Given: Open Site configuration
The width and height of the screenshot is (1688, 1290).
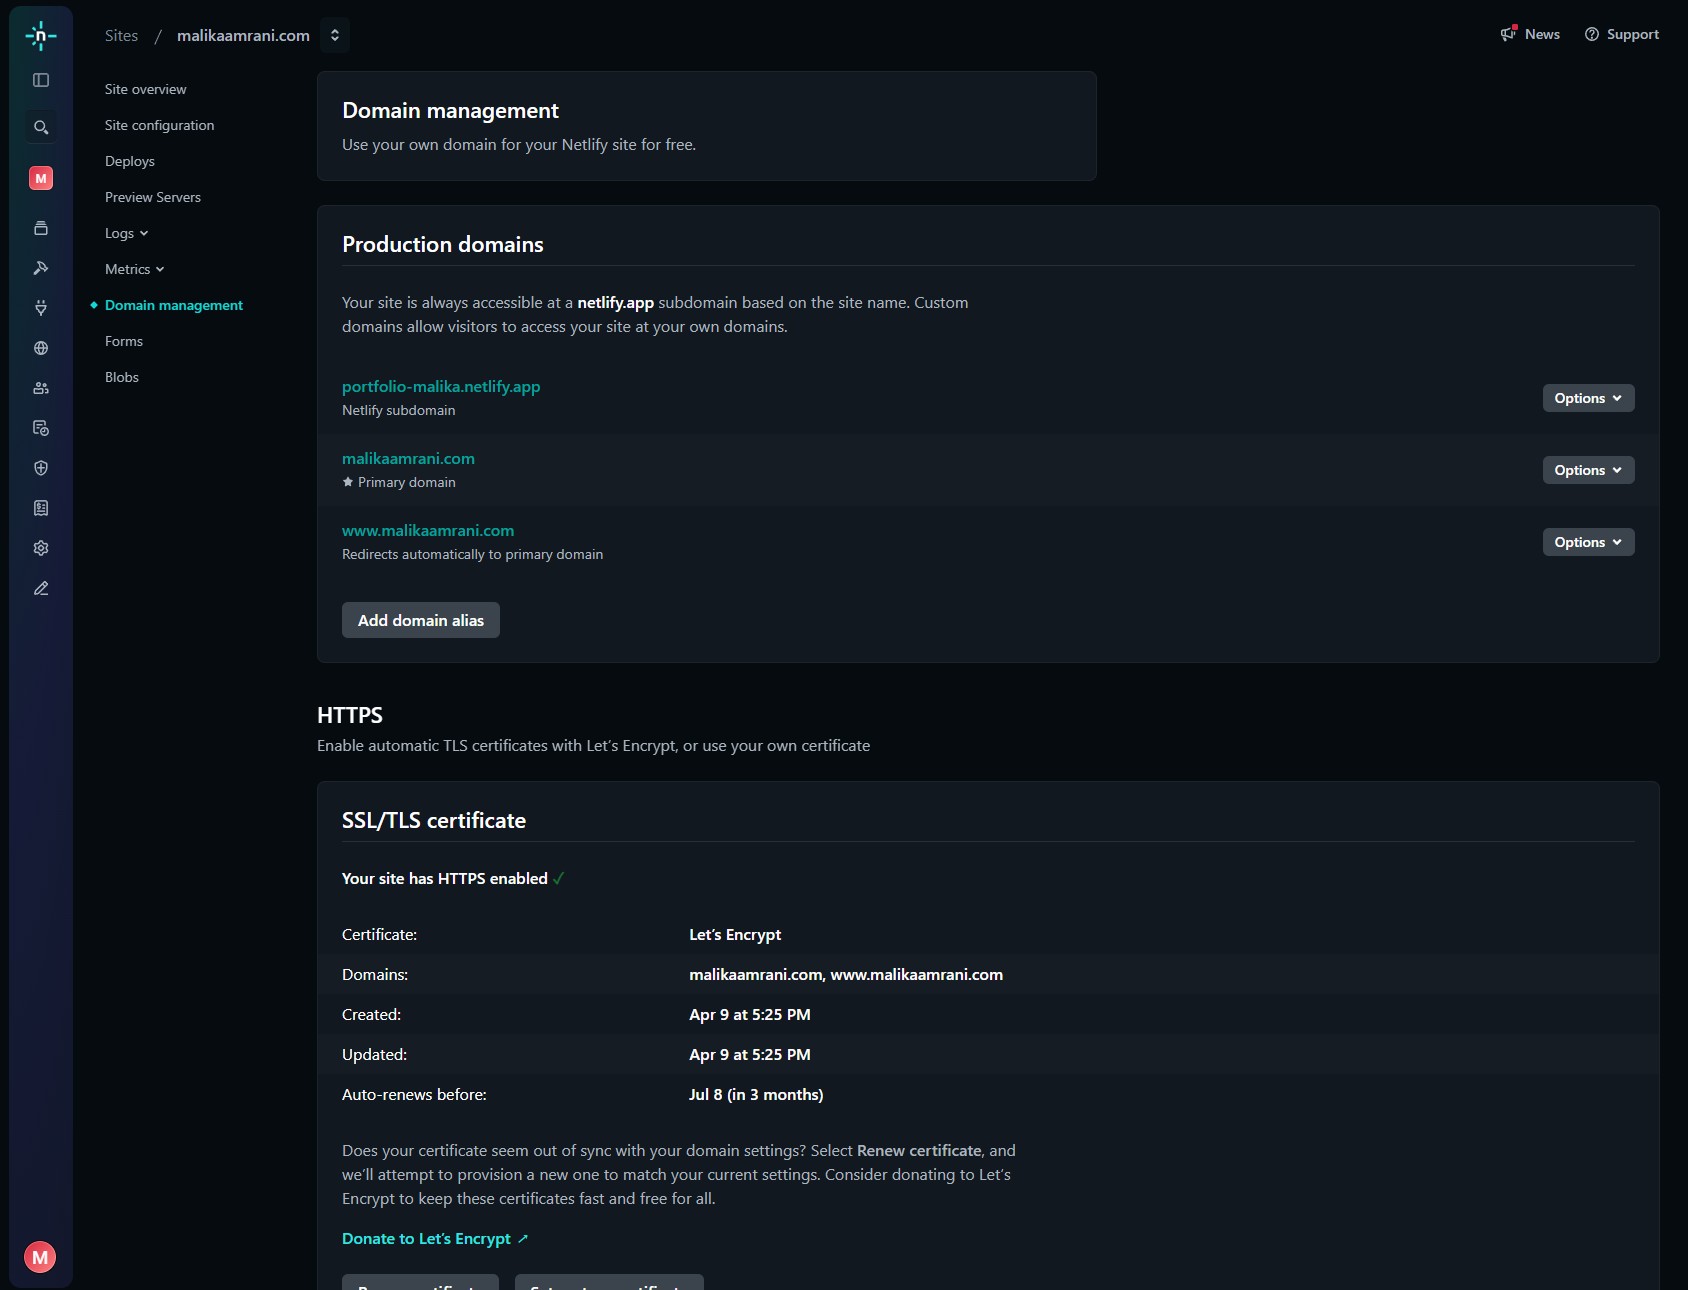Looking at the screenshot, I should click(x=160, y=125).
